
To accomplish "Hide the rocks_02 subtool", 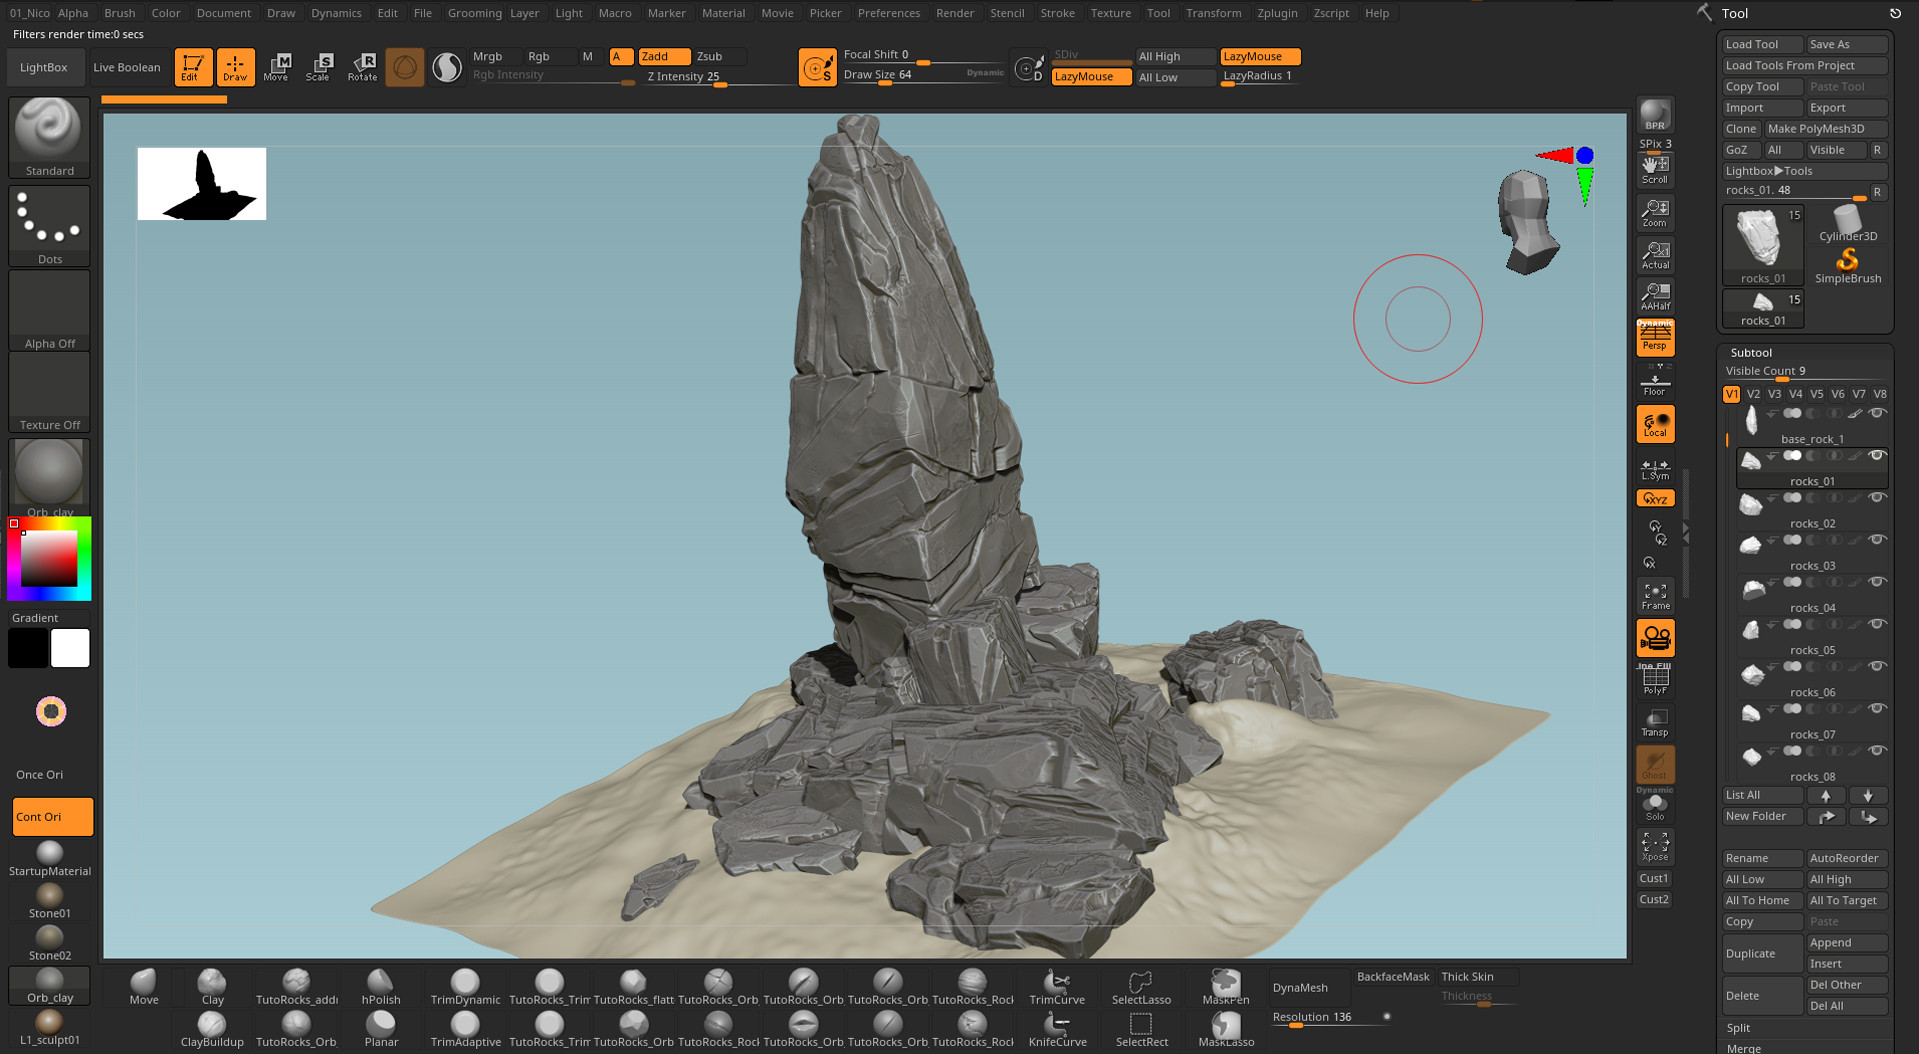I will pyautogui.click(x=1877, y=498).
